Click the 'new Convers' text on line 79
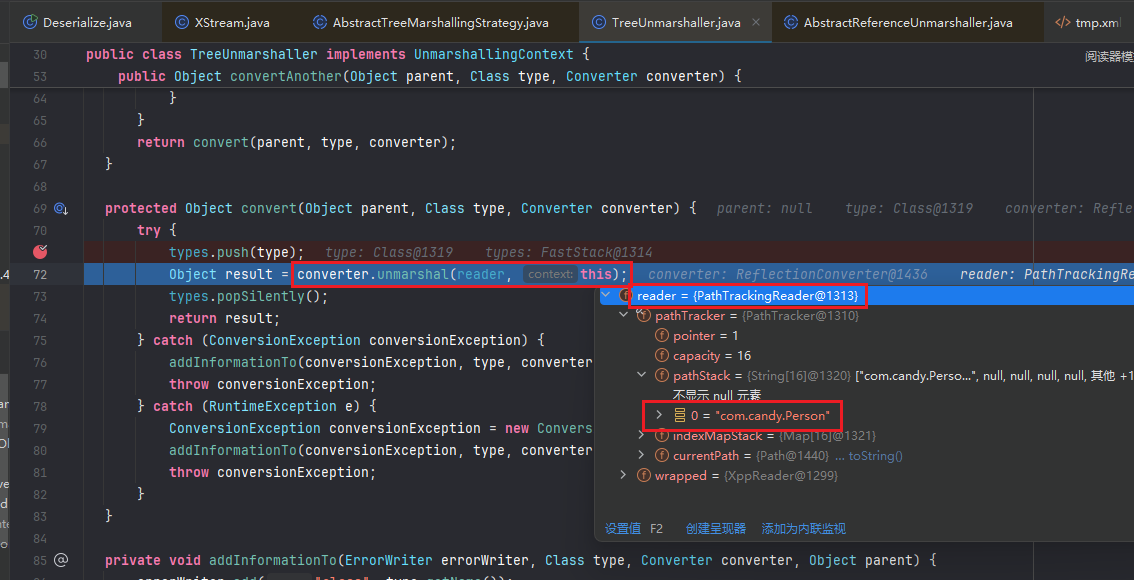This screenshot has width=1134, height=580. 549,428
